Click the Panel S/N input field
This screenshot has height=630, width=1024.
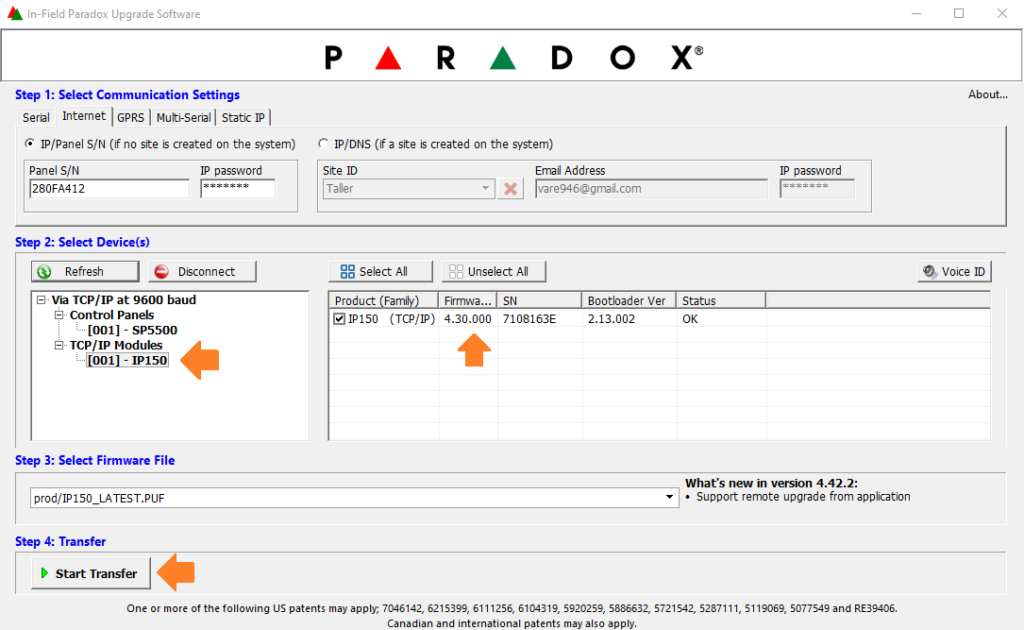point(109,189)
